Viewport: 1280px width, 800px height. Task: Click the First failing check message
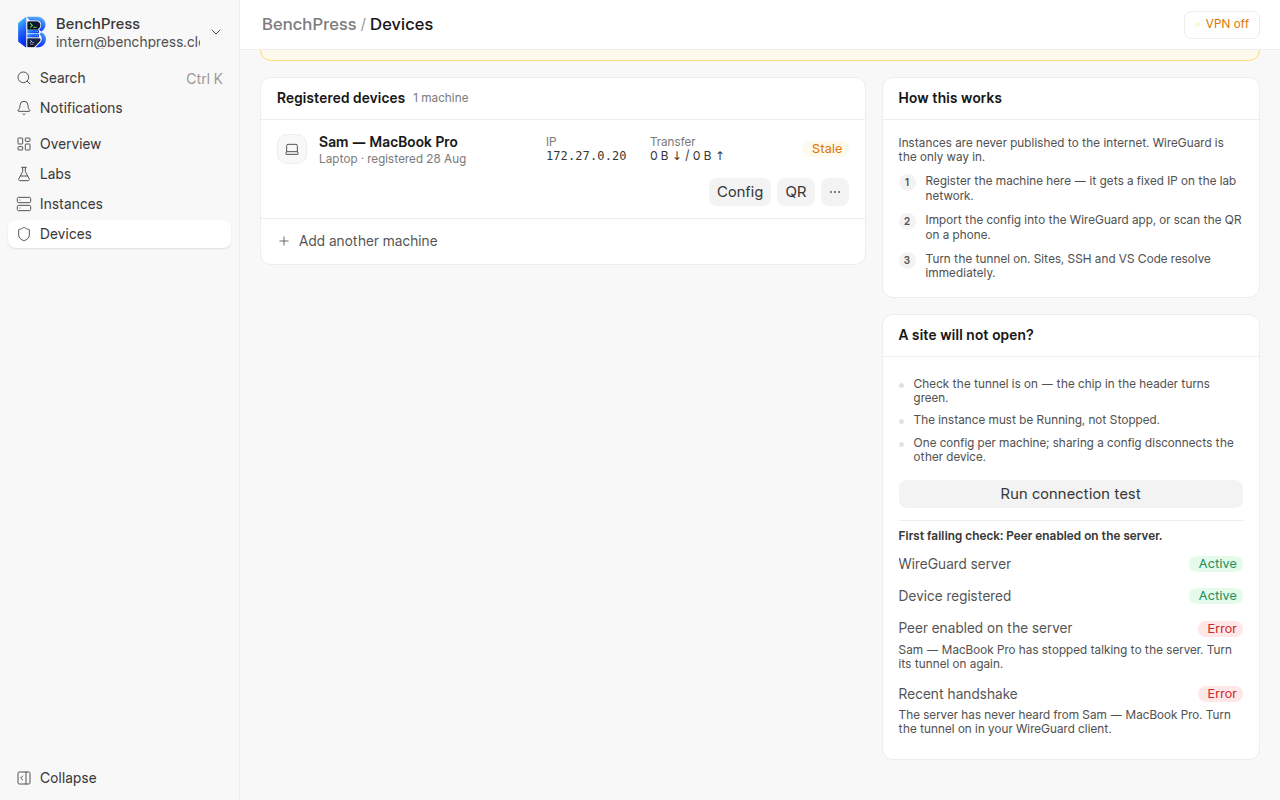pyautogui.click(x=1030, y=536)
